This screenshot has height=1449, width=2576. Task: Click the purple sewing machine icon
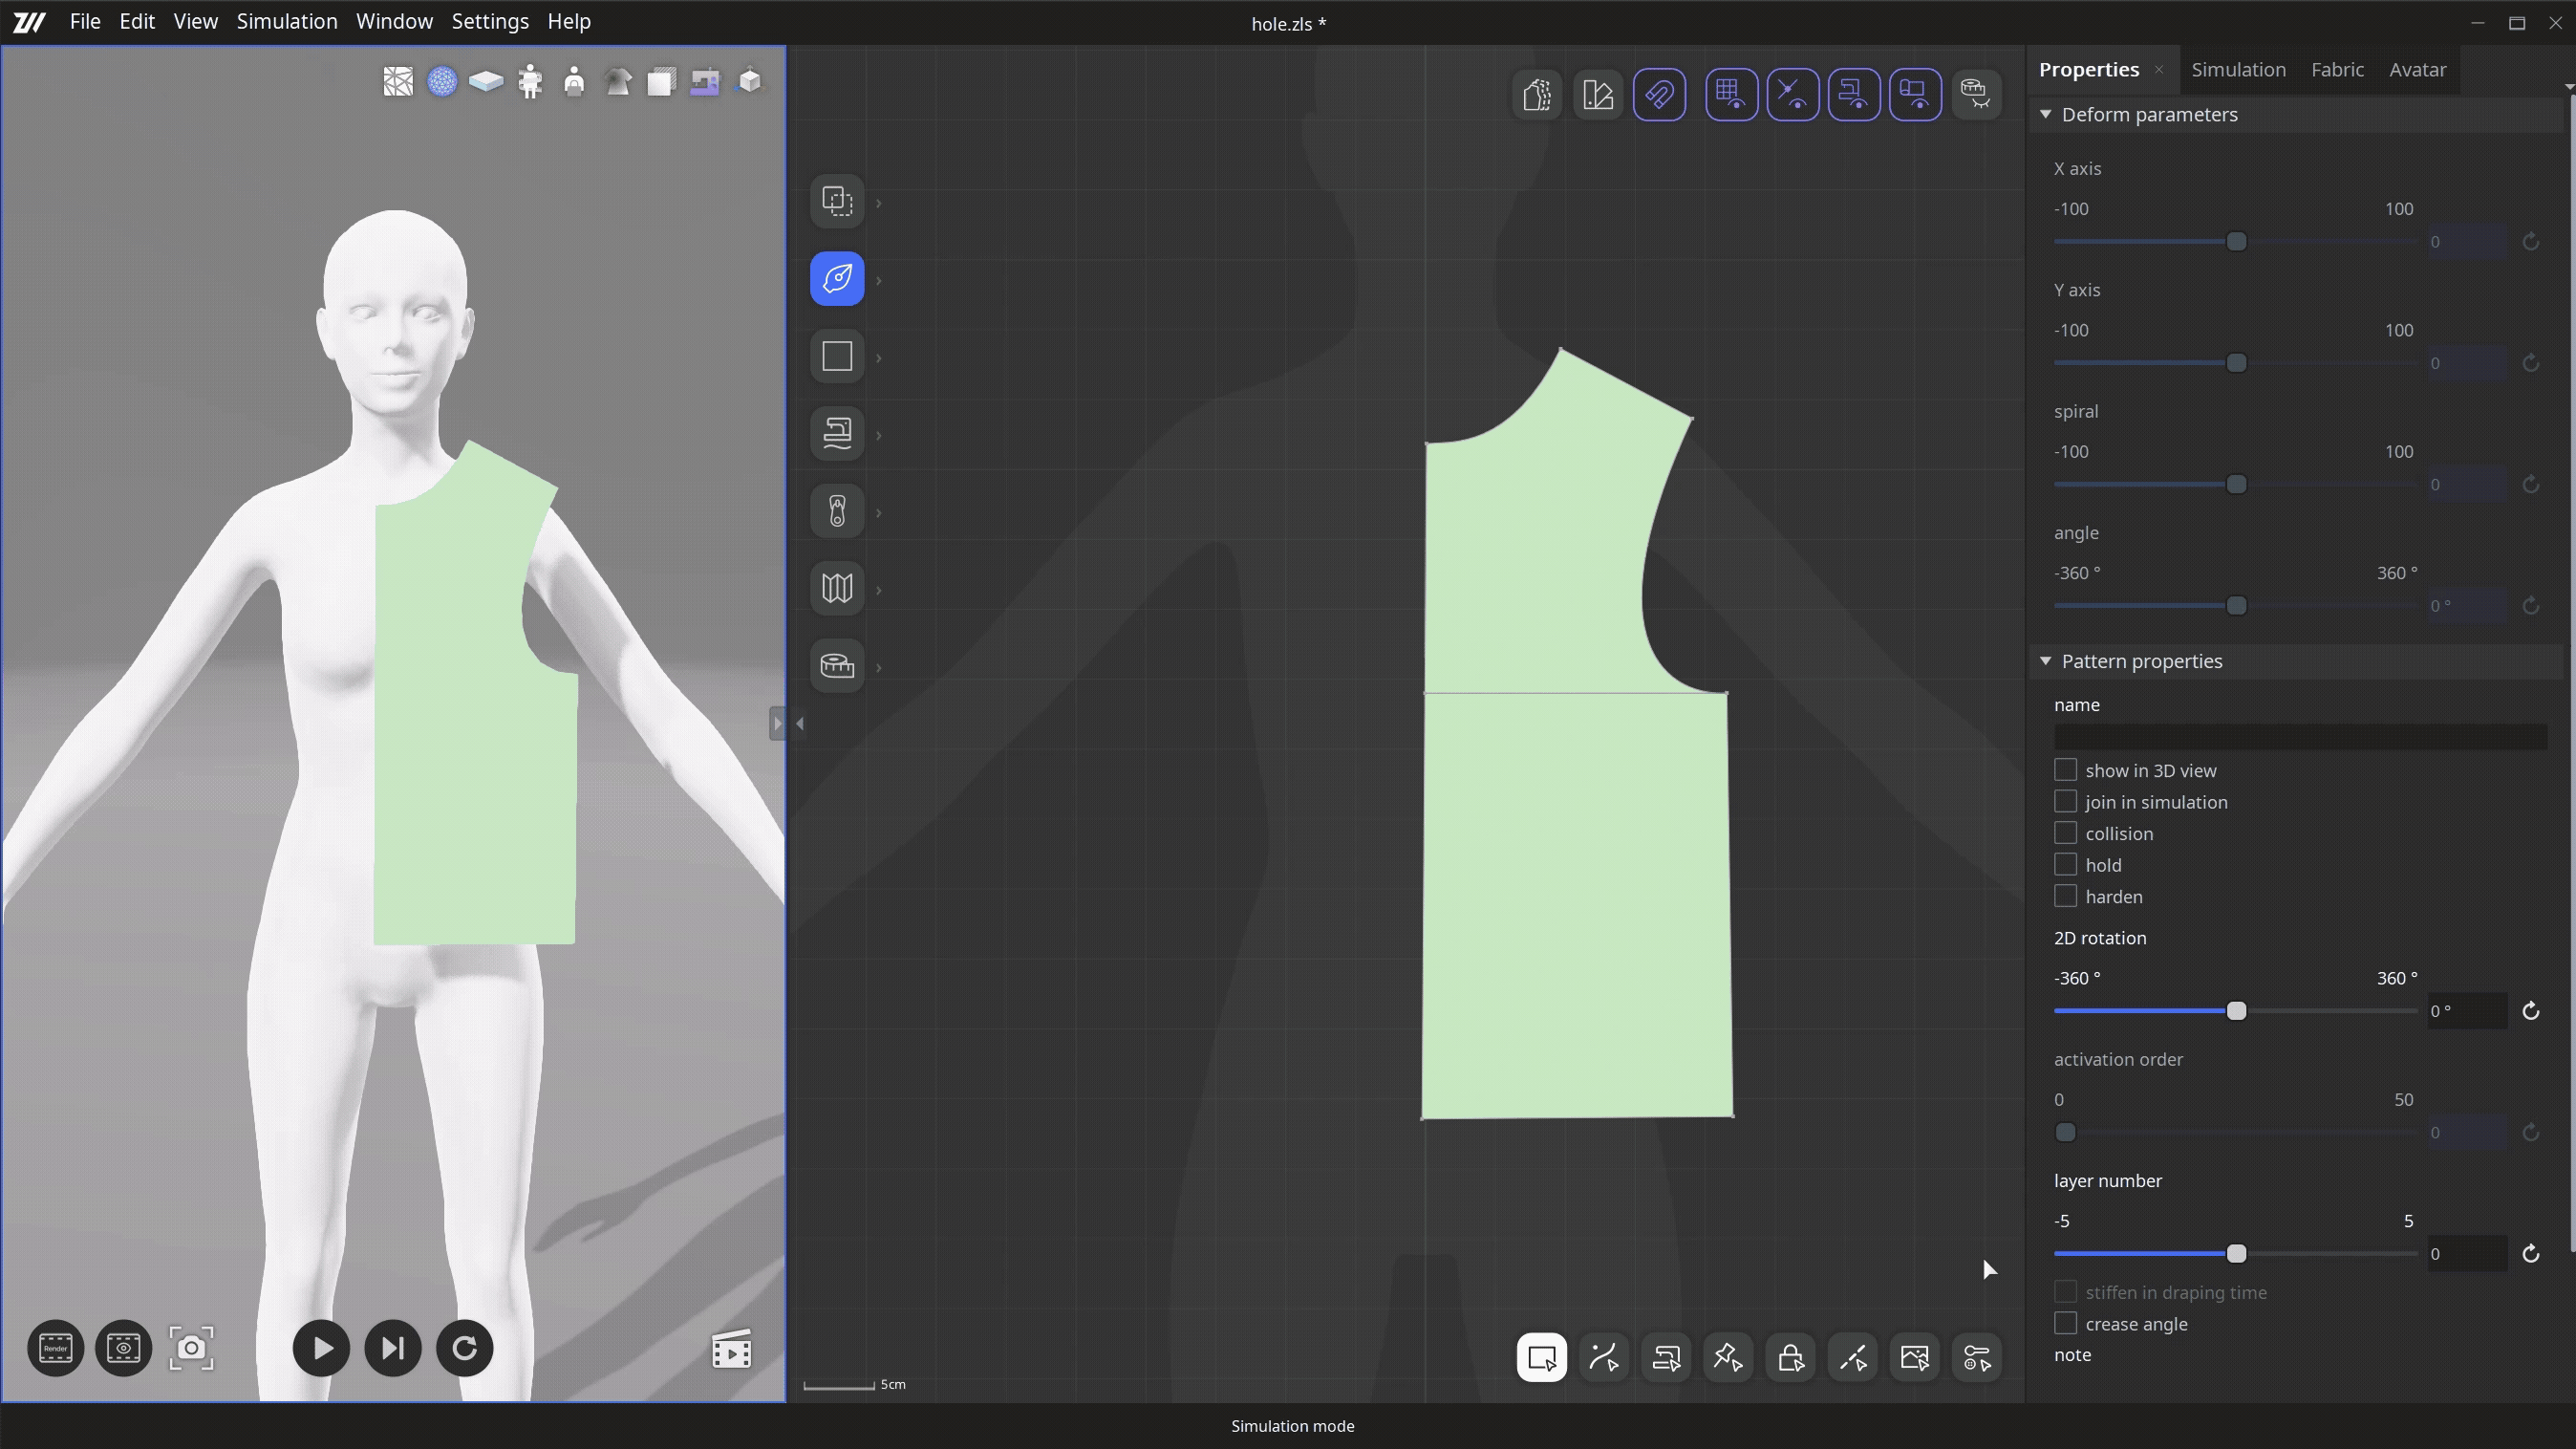click(705, 81)
